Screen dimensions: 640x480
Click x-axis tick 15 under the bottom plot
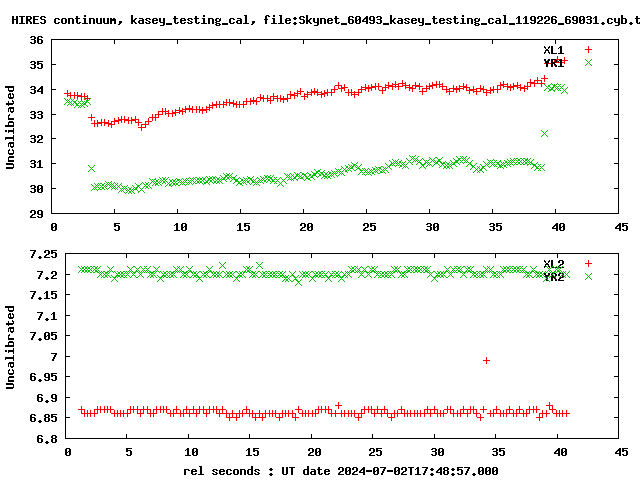[252, 452]
